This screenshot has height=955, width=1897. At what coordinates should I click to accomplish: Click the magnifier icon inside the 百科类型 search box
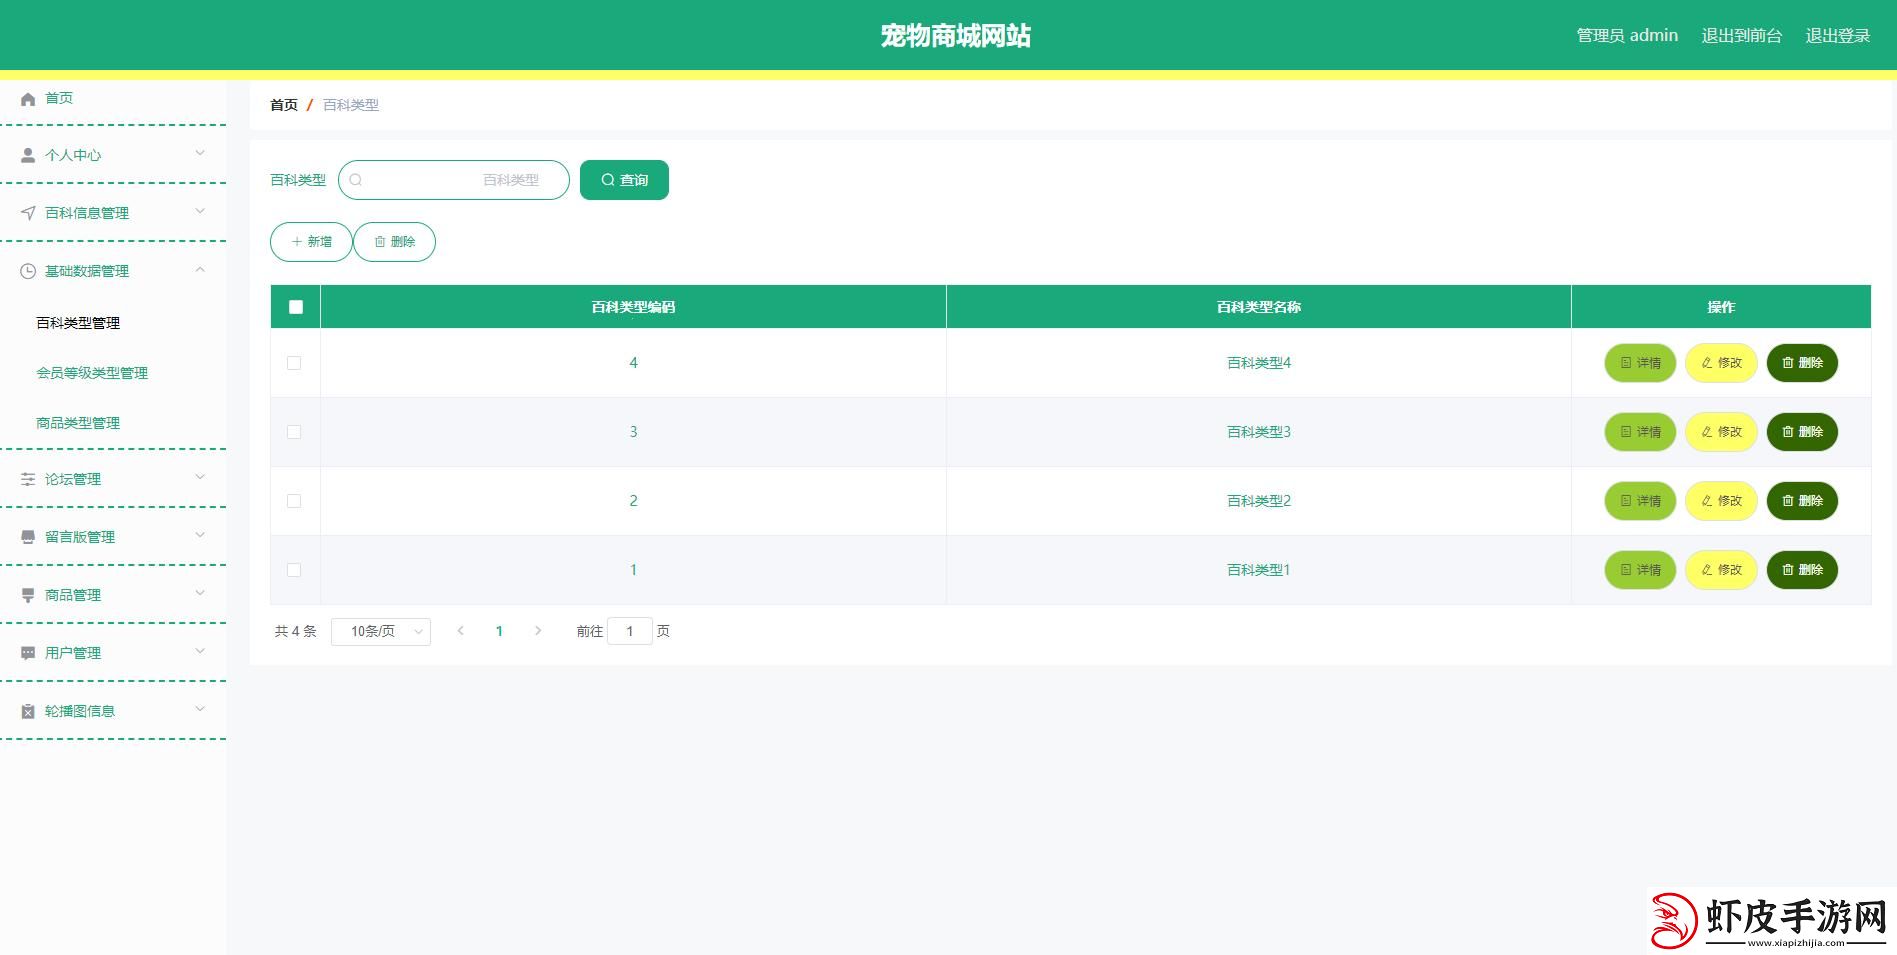[x=355, y=180]
